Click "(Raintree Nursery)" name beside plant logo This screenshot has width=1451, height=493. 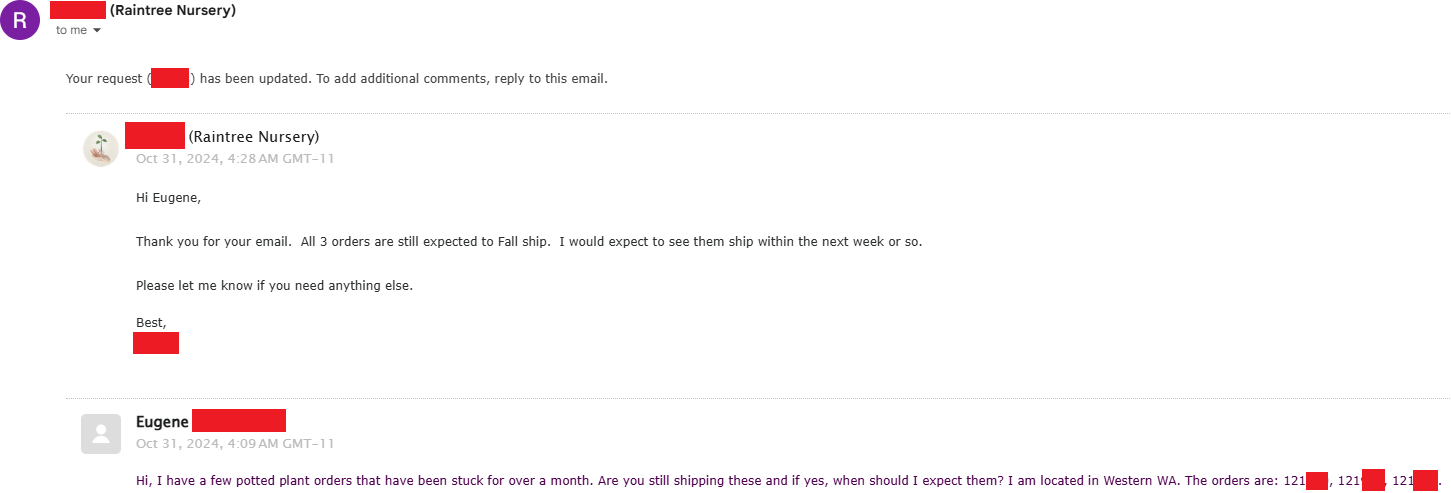coord(254,137)
